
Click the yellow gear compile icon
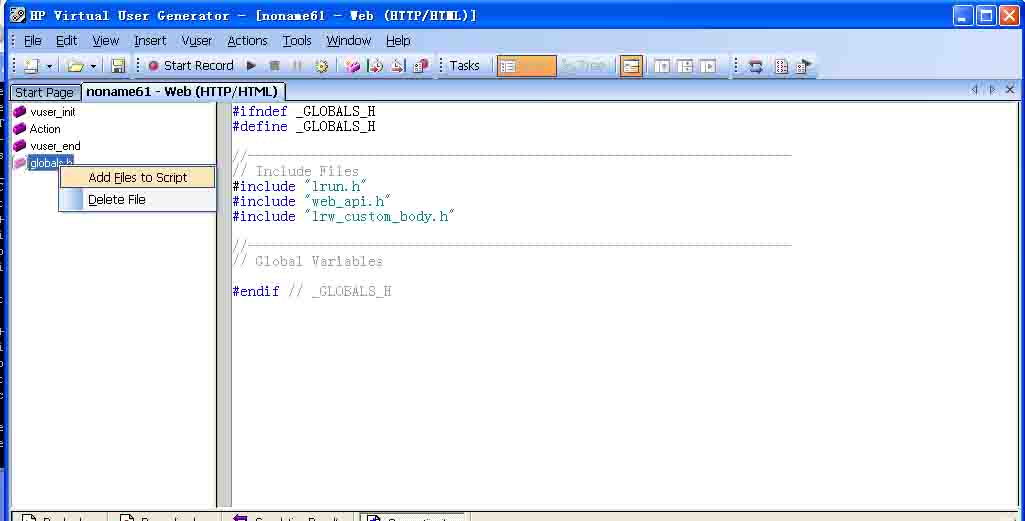(x=321, y=65)
